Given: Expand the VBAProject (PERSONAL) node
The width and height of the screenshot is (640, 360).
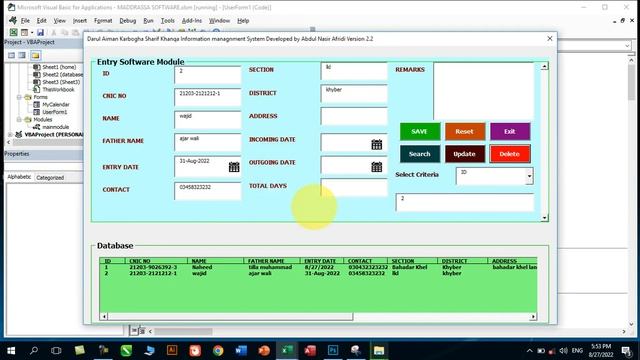Looking at the screenshot, I should (x=10, y=134).
